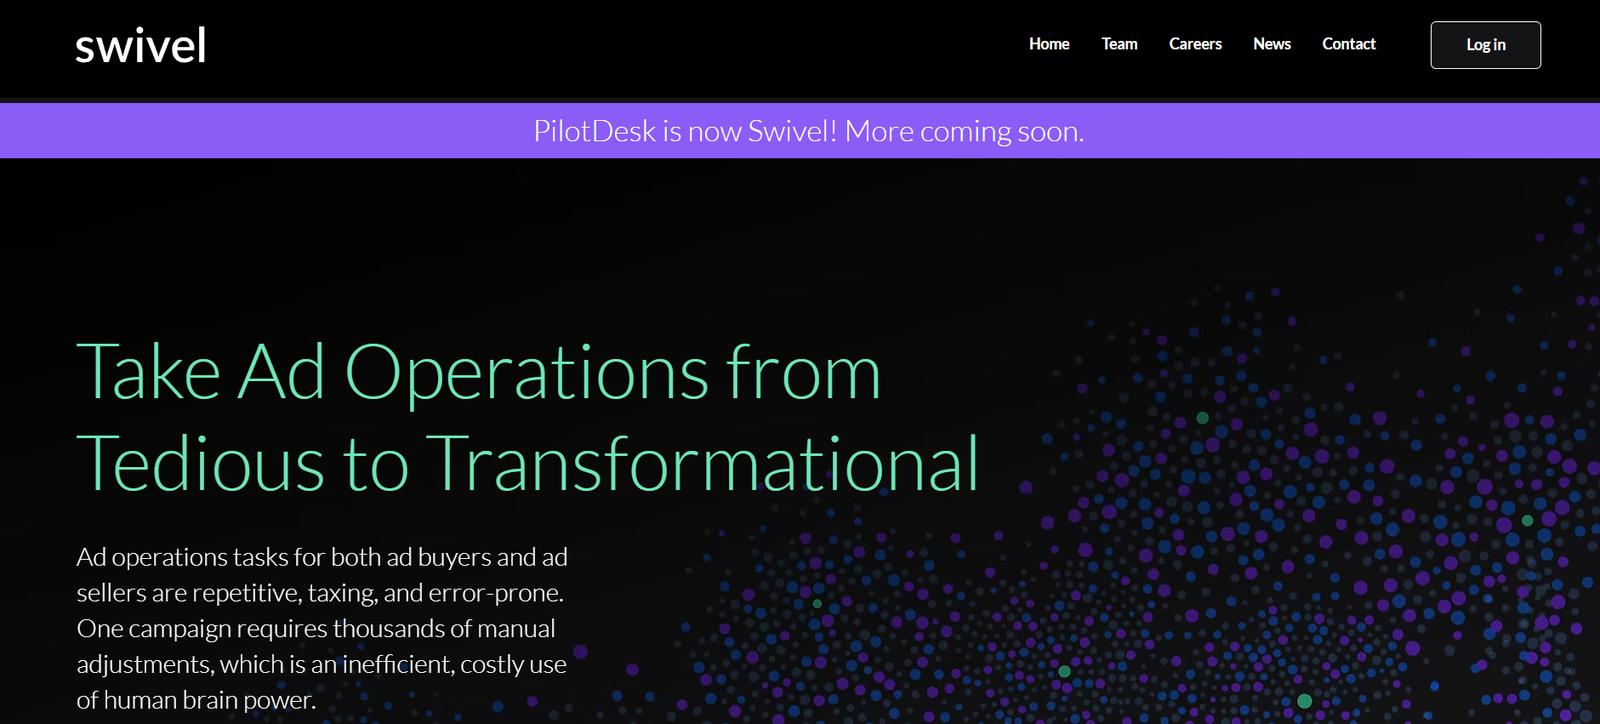The width and height of the screenshot is (1600, 724).
Task: Click headline line "Take Ad Operations from"
Action: coord(478,373)
